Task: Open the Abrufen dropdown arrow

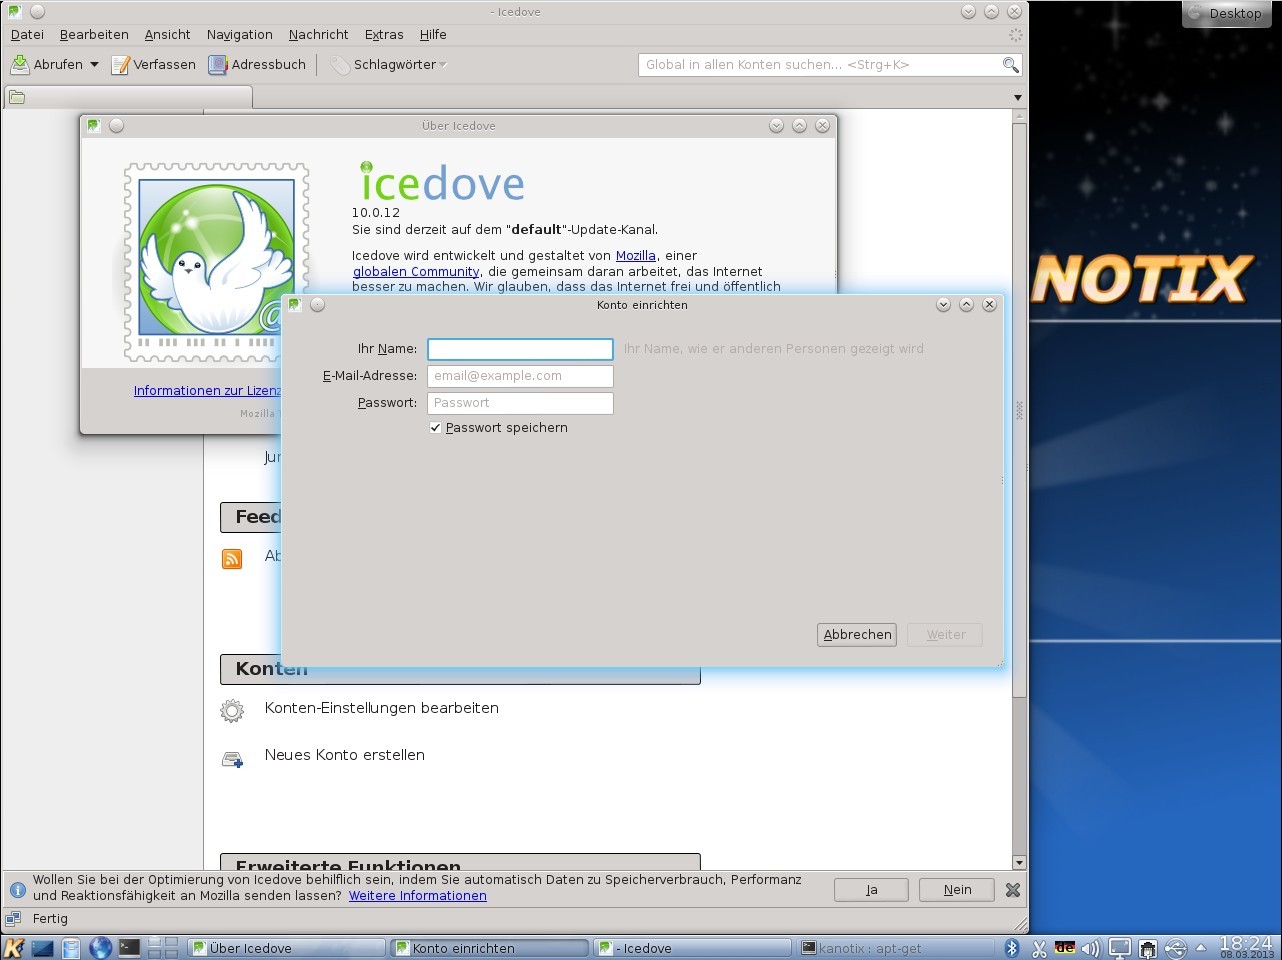Action: click(94, 65)
